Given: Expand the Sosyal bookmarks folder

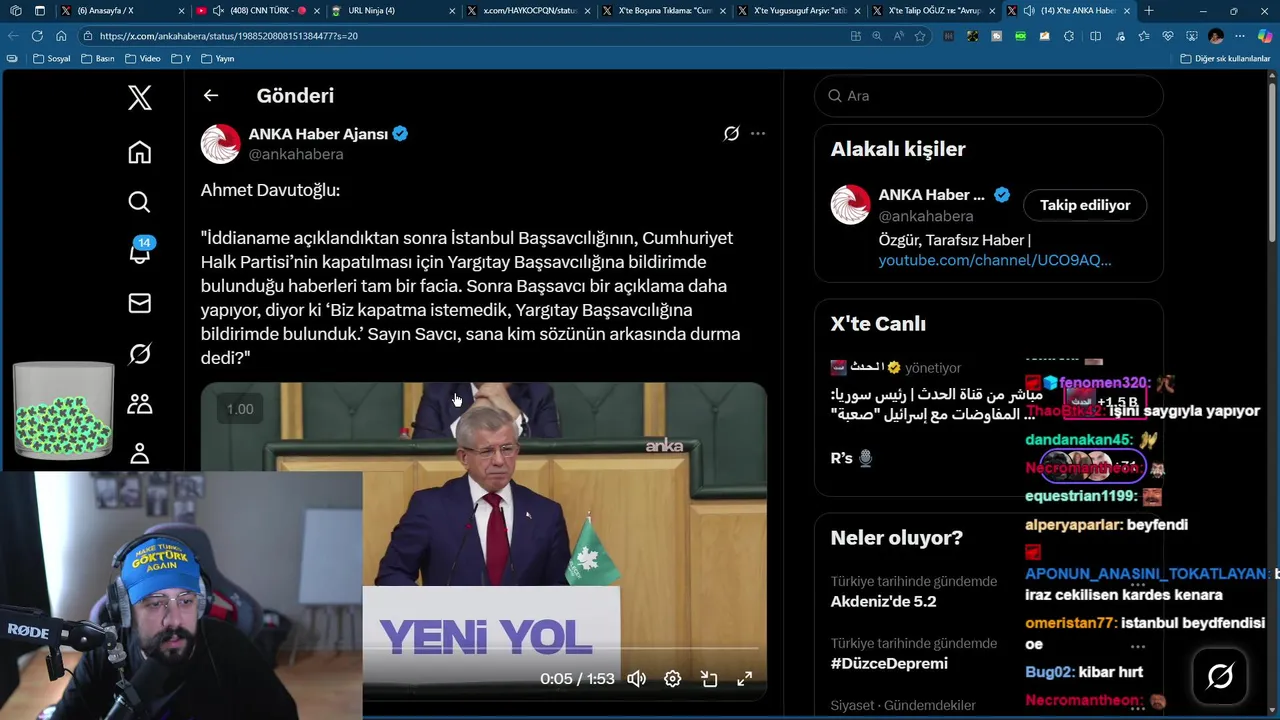Looking at the screenshot, I should coord(52,59).
